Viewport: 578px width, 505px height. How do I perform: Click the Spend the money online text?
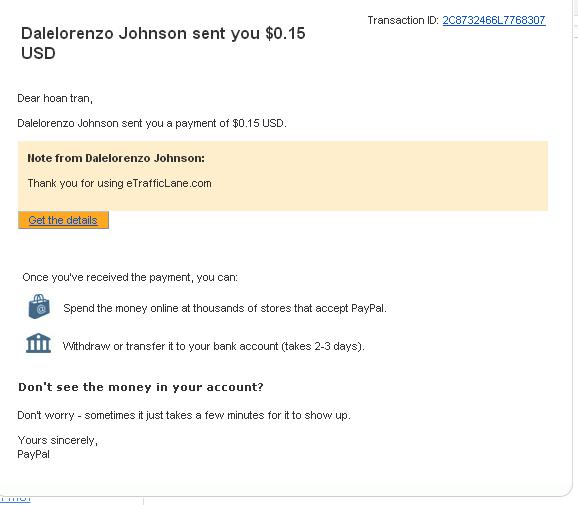(225, 308)
